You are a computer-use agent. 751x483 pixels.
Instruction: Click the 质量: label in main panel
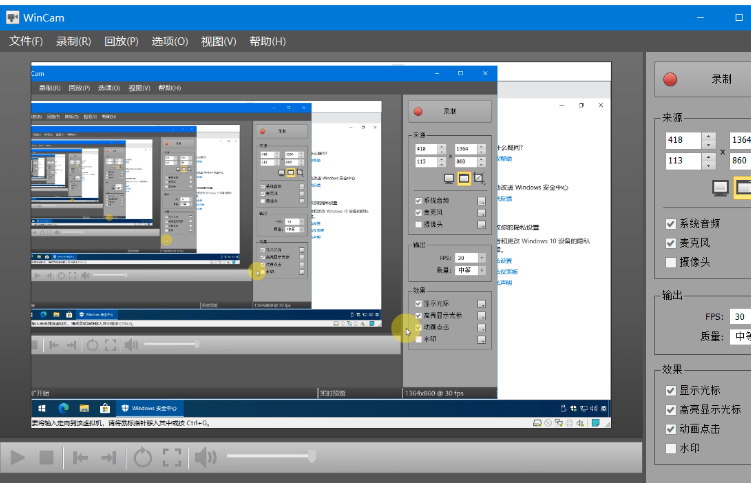point(712,336)
